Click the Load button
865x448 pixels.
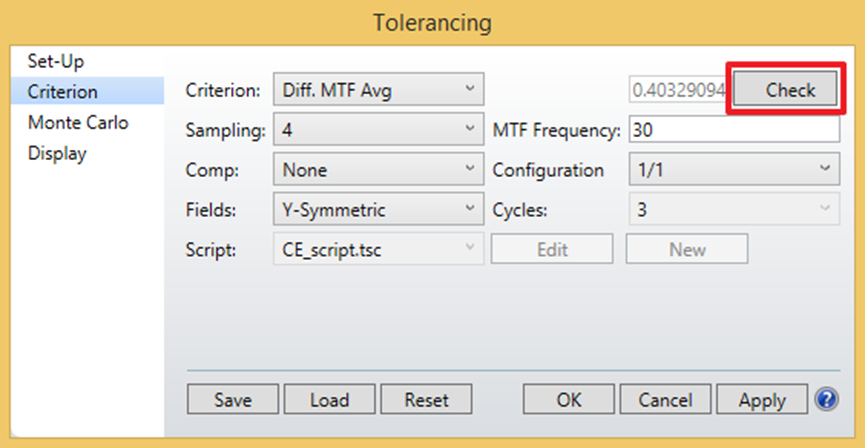click(x=329, y=400)
